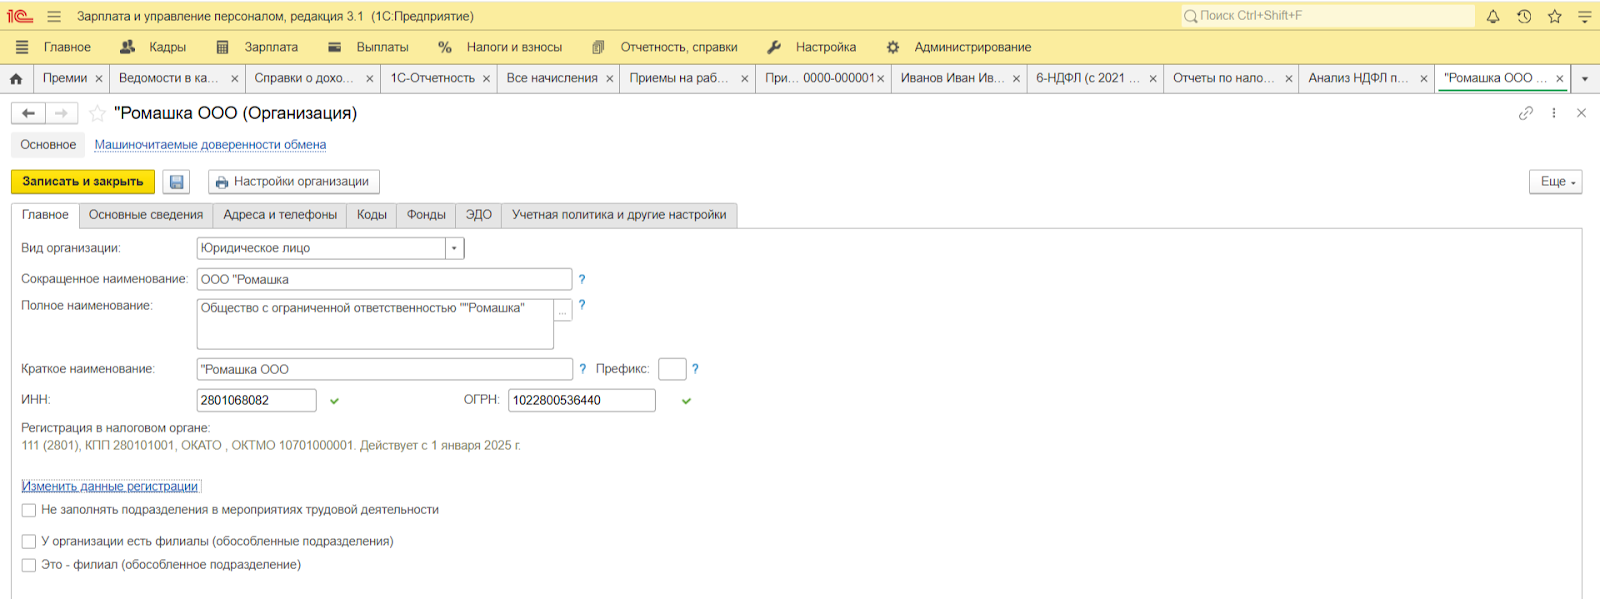Save with the floppy disk icon
The width and height of the screenshot is (1600, 599).
pyautogui.click(x=177, y=182)
